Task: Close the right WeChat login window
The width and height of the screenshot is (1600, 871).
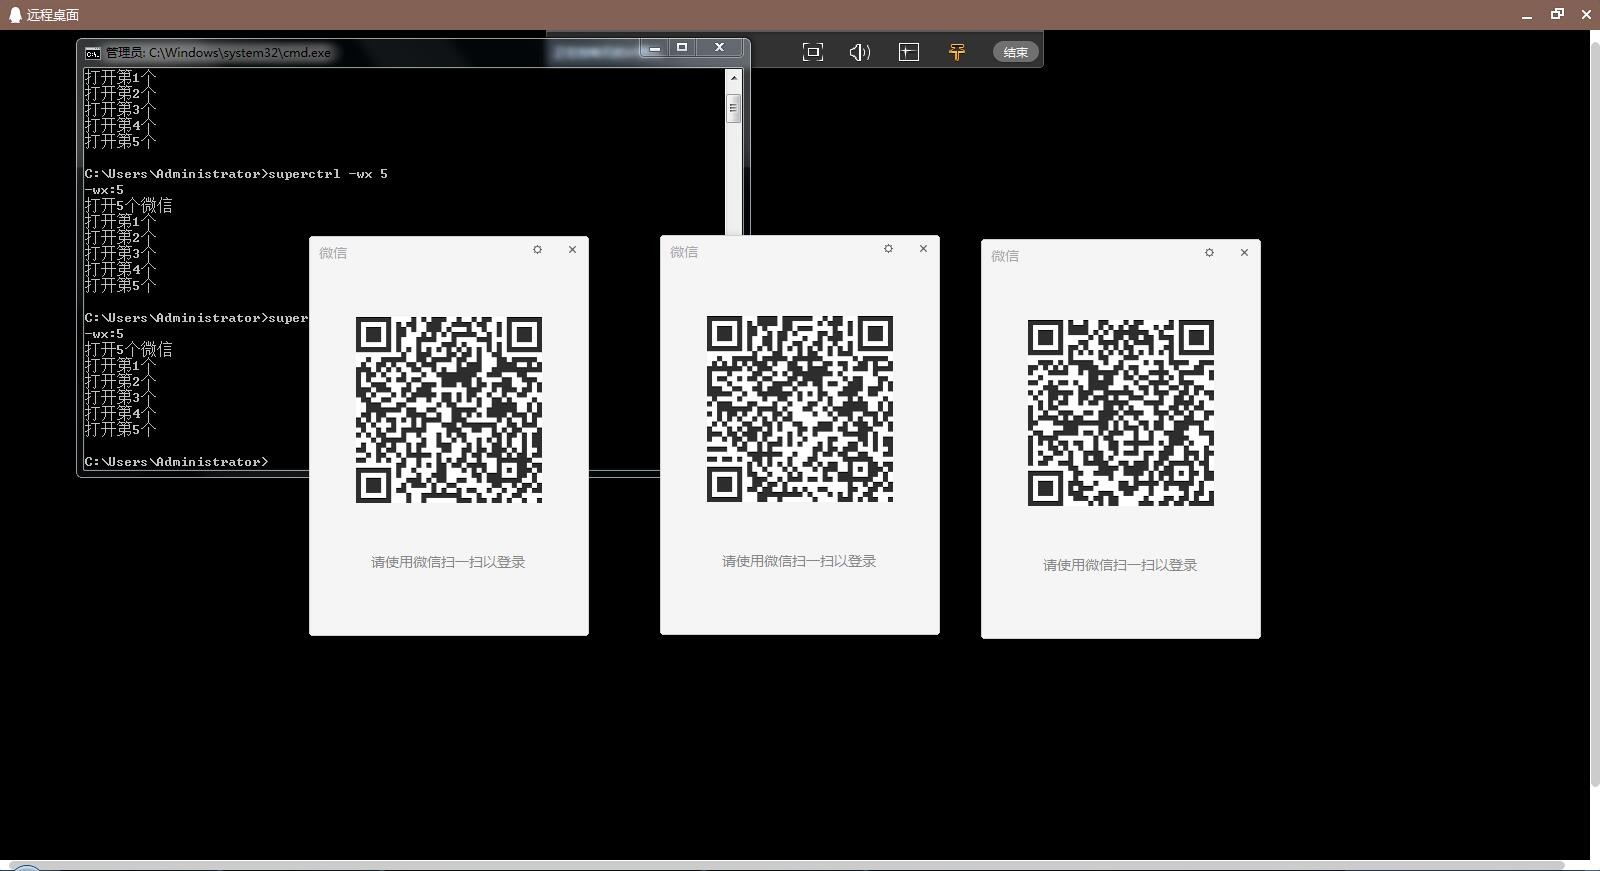Action: (x=1244, y=253)
